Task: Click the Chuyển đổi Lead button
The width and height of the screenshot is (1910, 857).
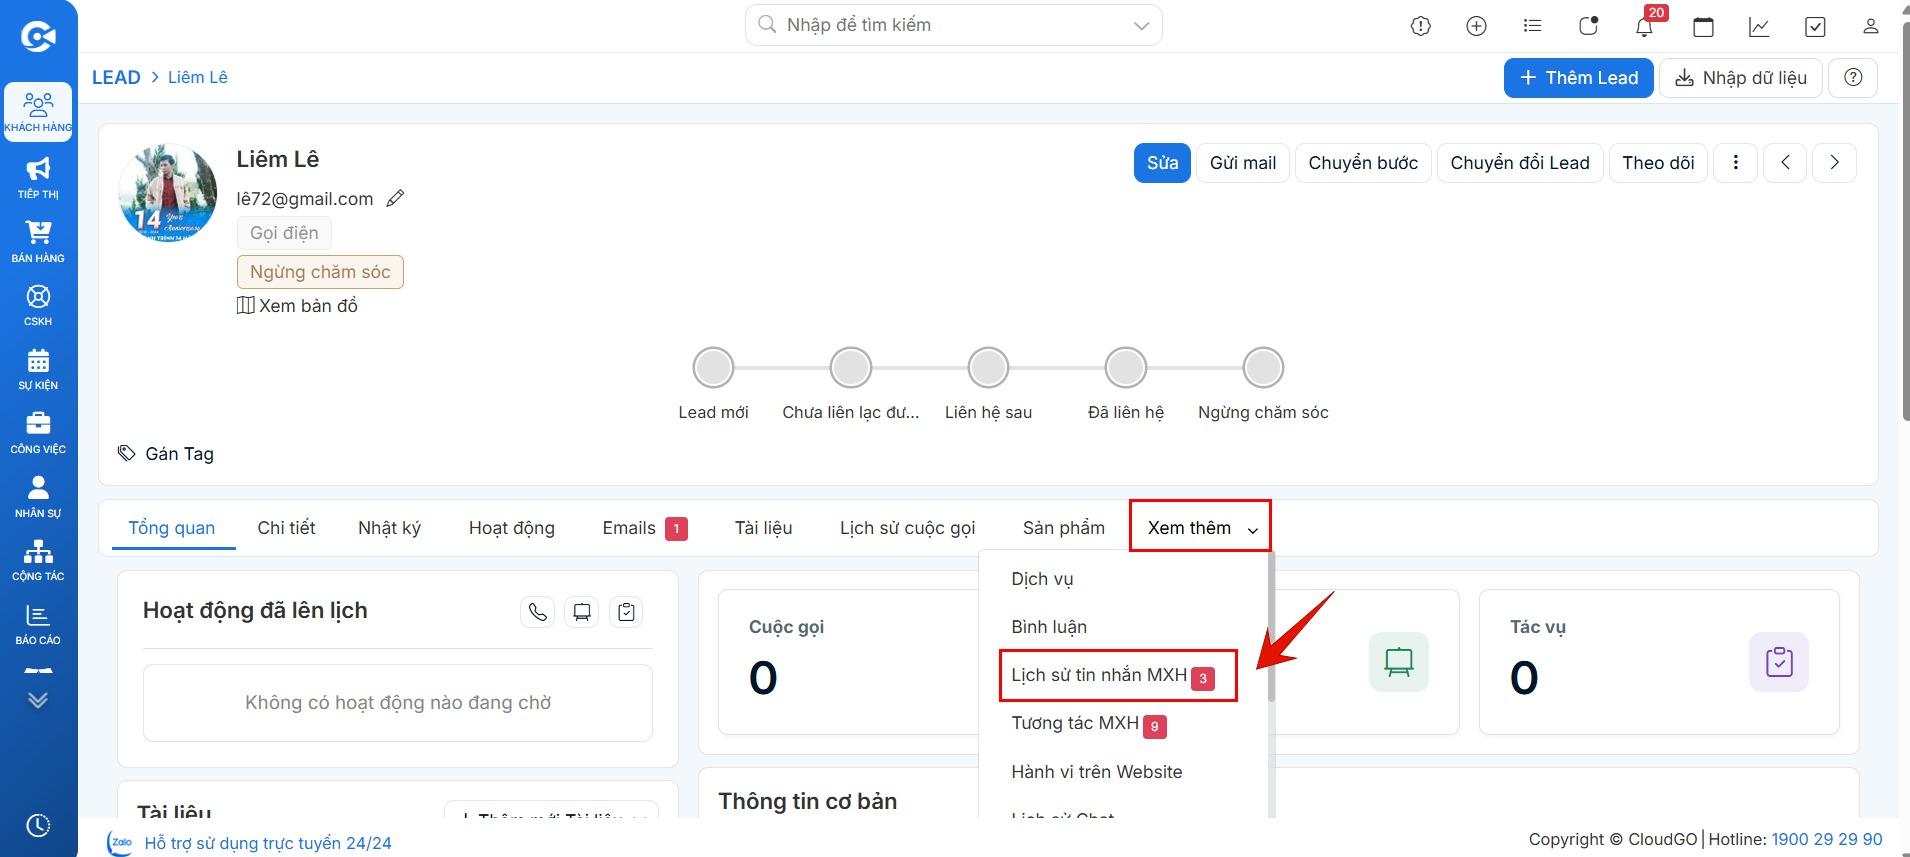Action: pos(1520,162)
